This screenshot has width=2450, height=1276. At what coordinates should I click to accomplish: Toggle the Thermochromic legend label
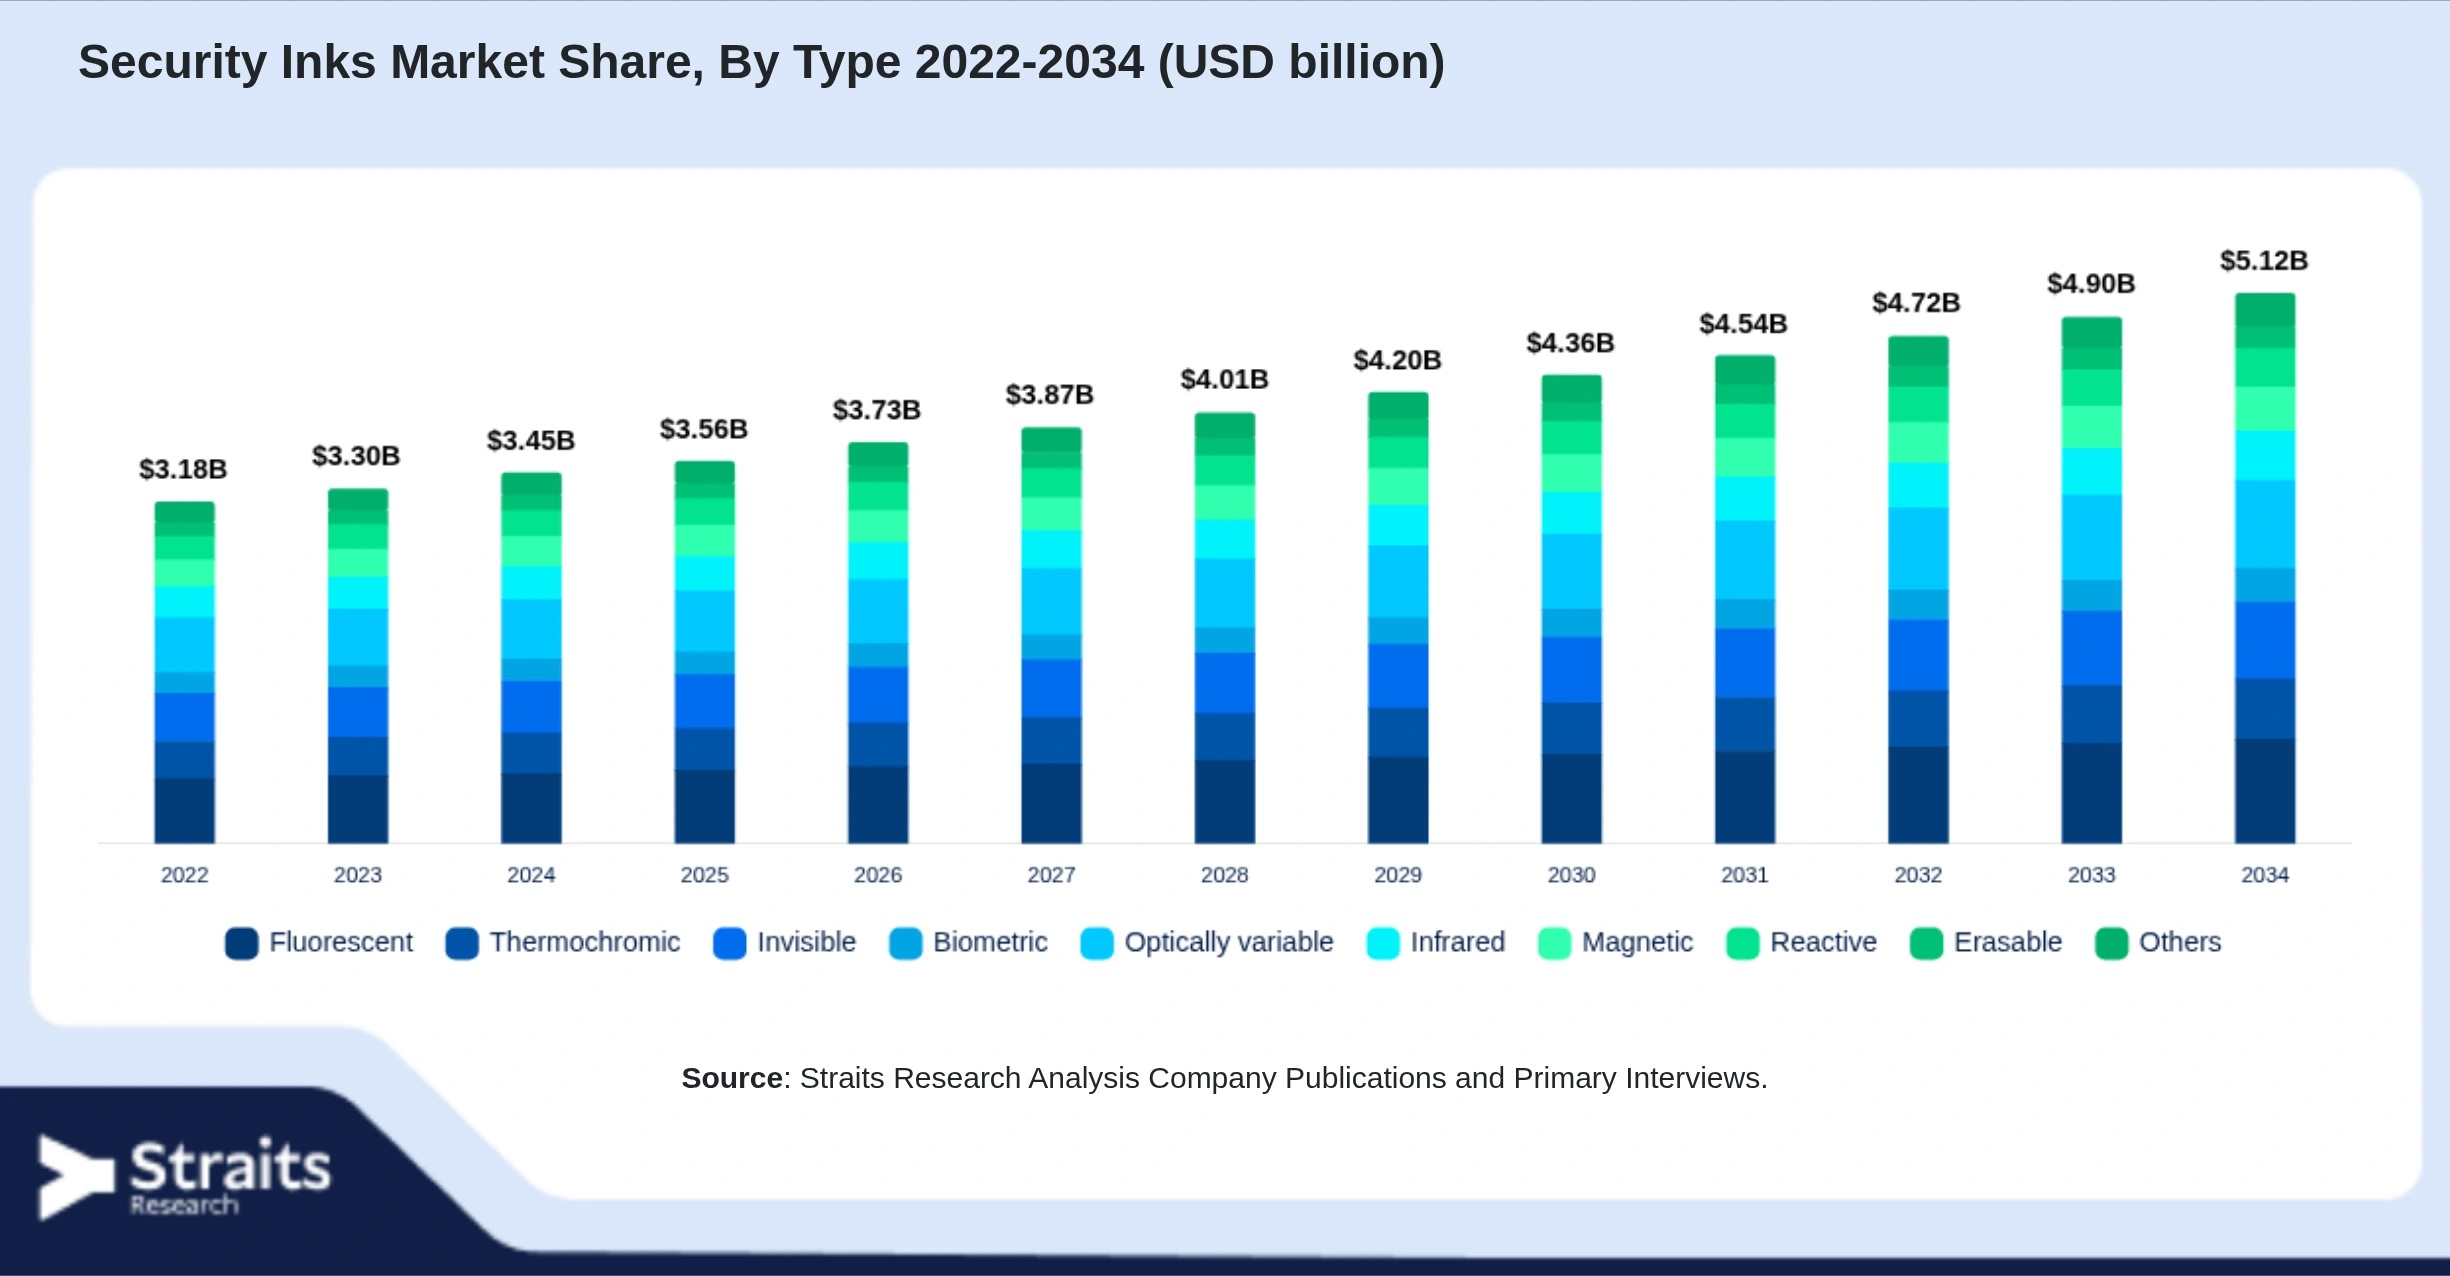(585, 942)
